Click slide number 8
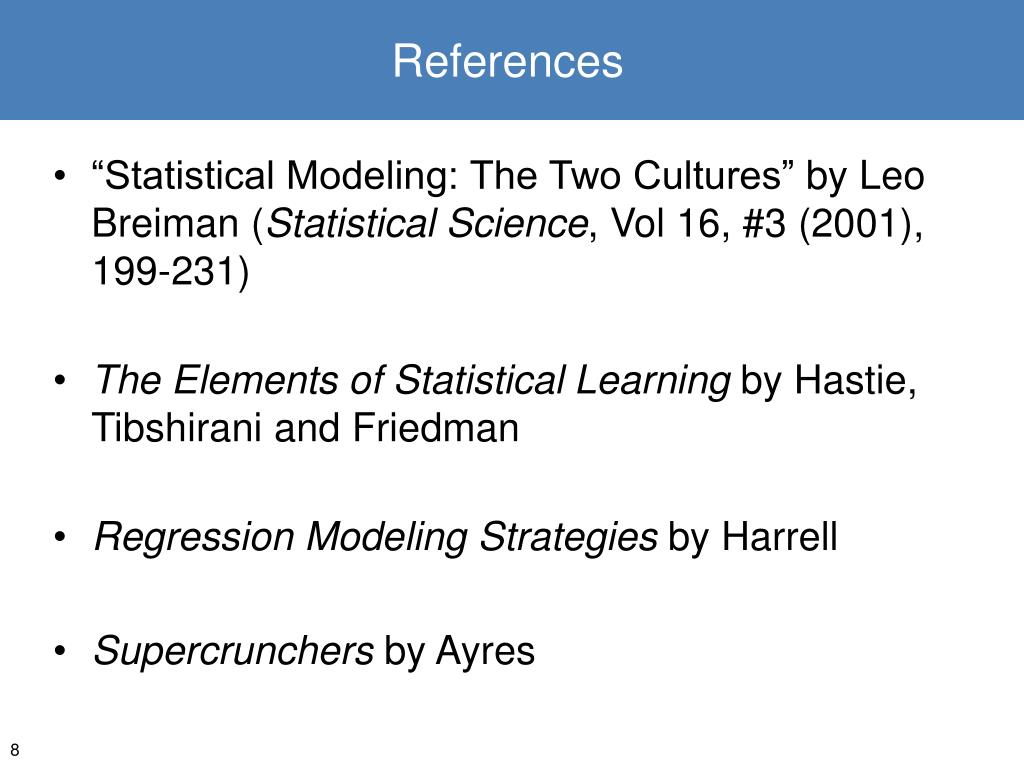This screenshot has width=1024, height=768. pos(14,750)
